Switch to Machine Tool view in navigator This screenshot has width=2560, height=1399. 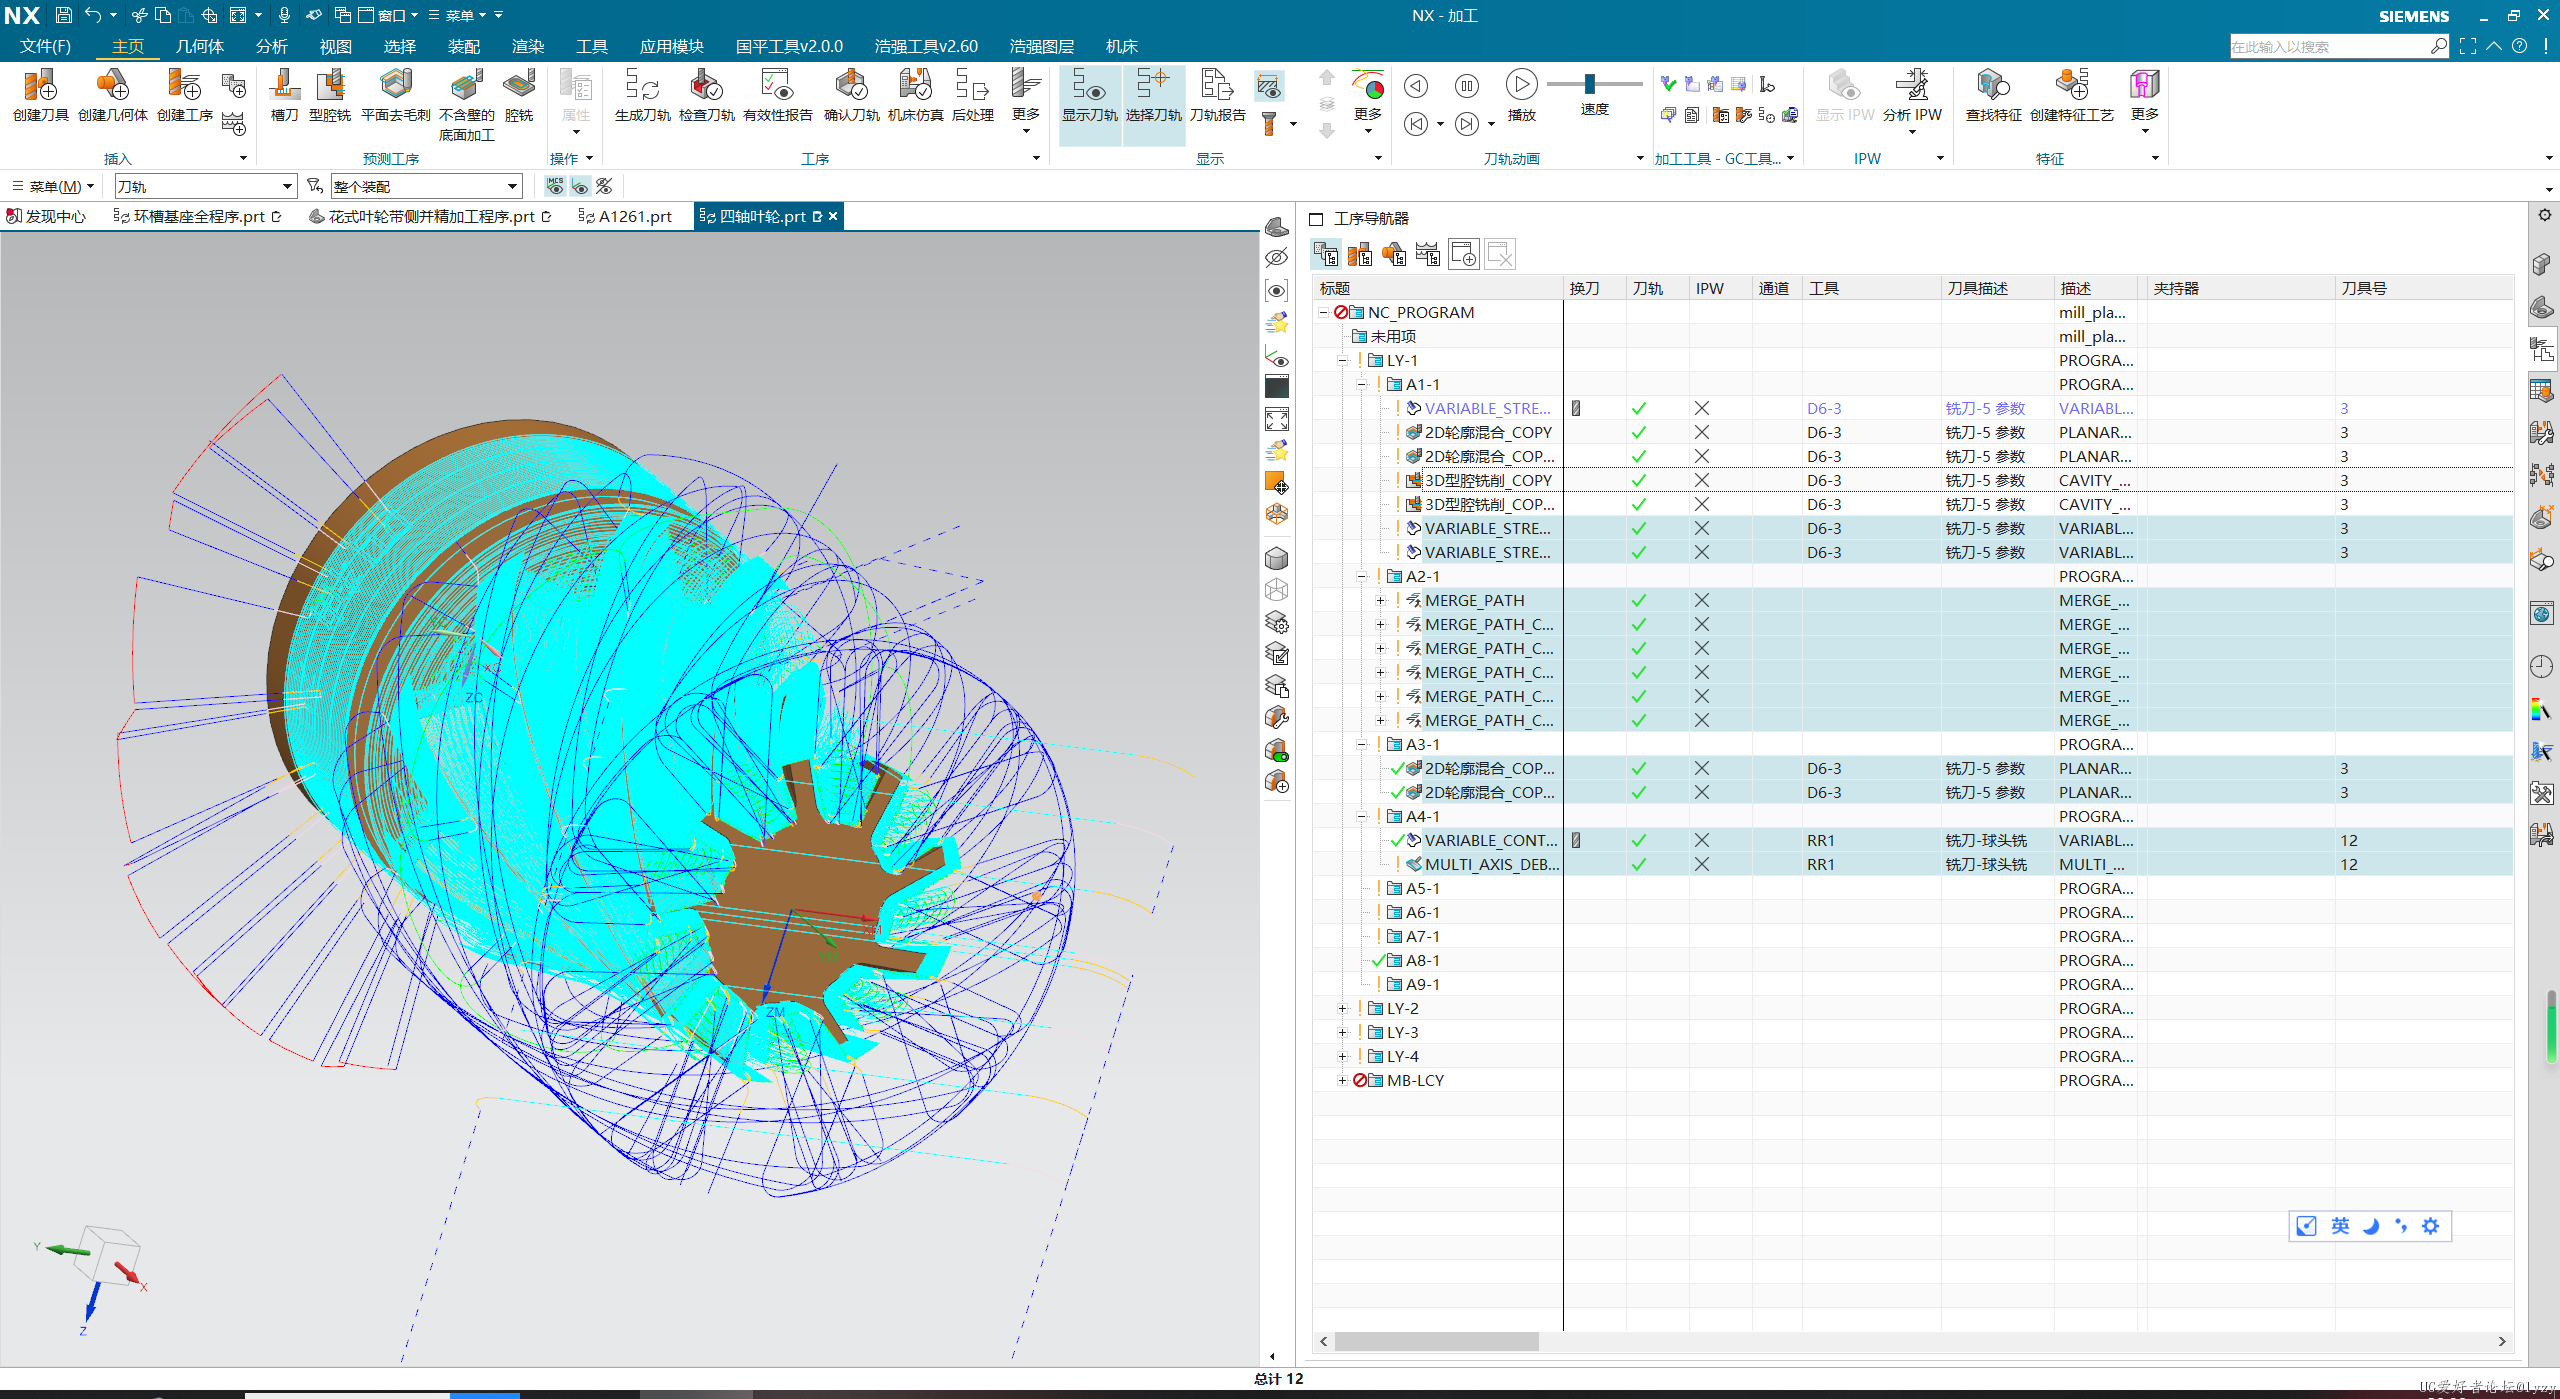click(x=1360, y=255)
